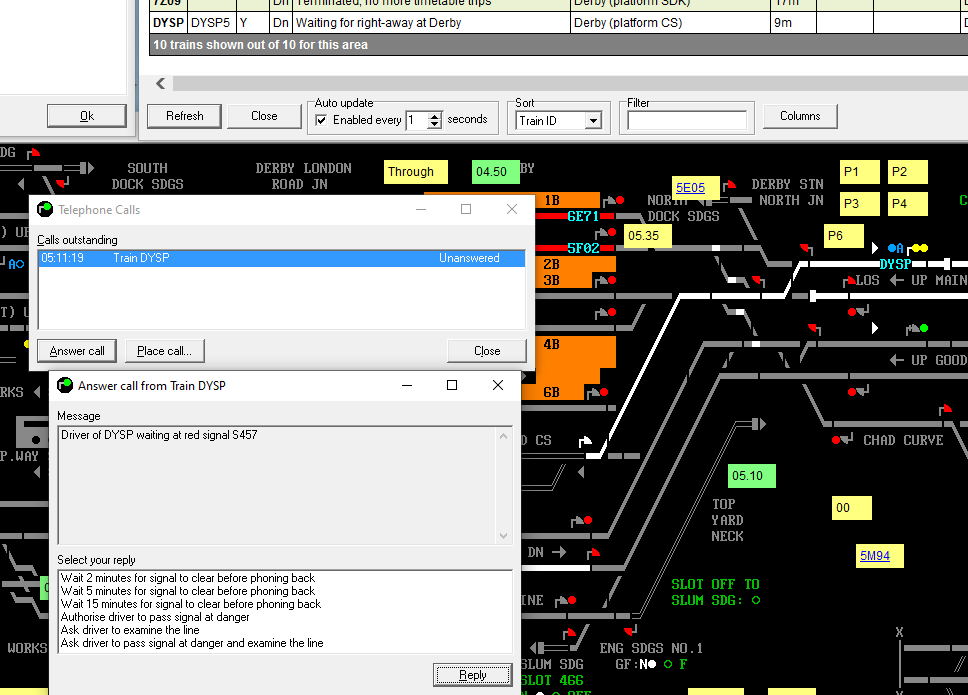Click the yellow P1 note
Viewport: 968px width, 695px height.
860,172
